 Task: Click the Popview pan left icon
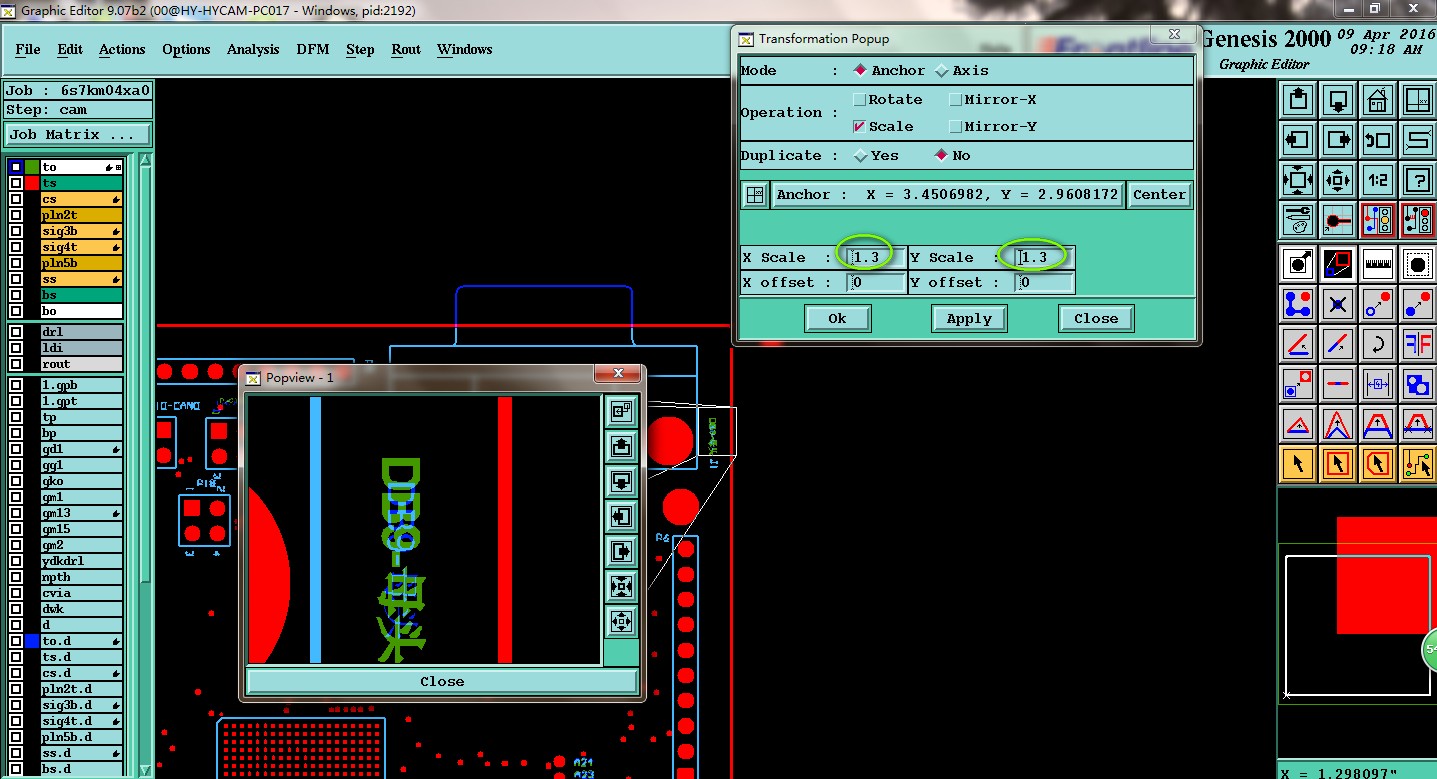pyautogui.click(x=621, y=517)
